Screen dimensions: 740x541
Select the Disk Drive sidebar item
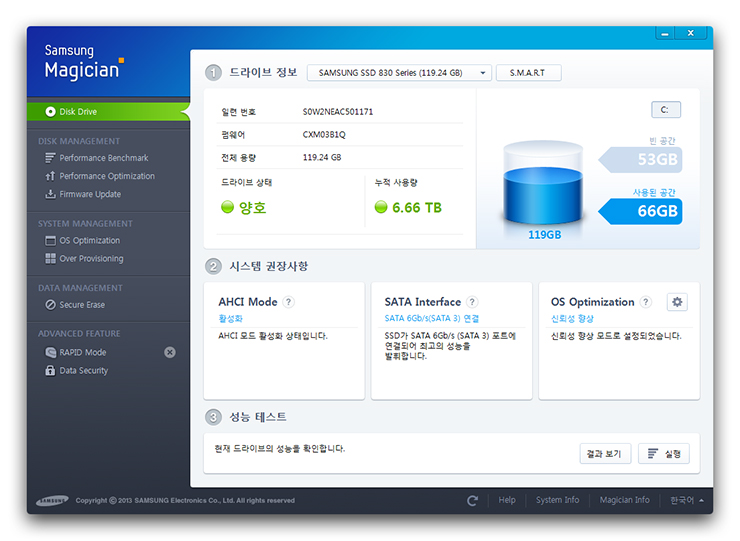[x=109, y=111]
